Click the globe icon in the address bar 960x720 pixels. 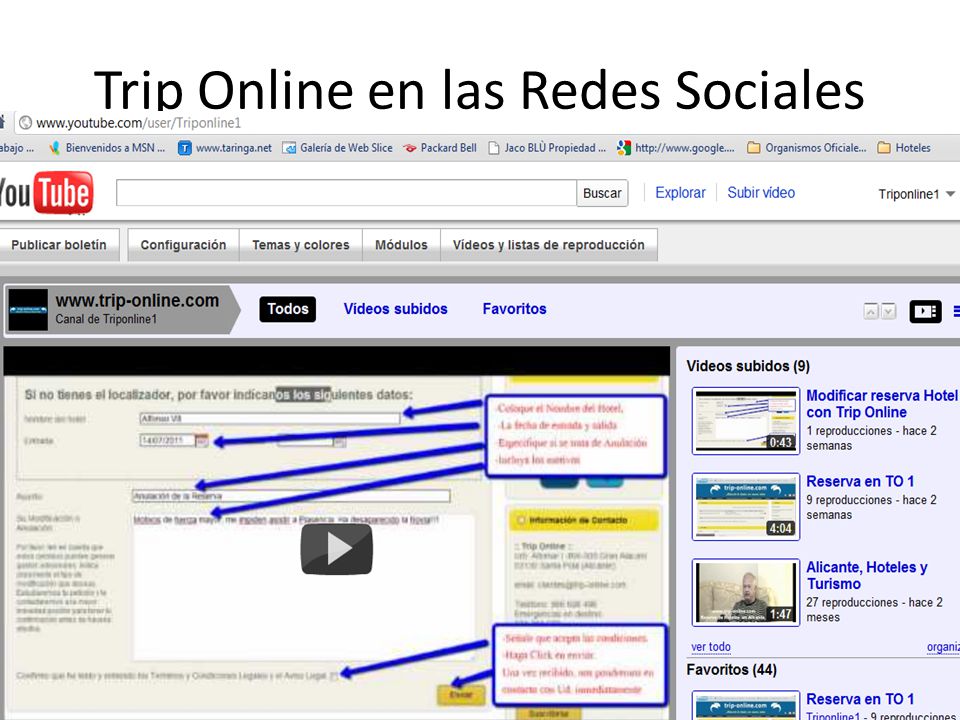click(25, 123)
